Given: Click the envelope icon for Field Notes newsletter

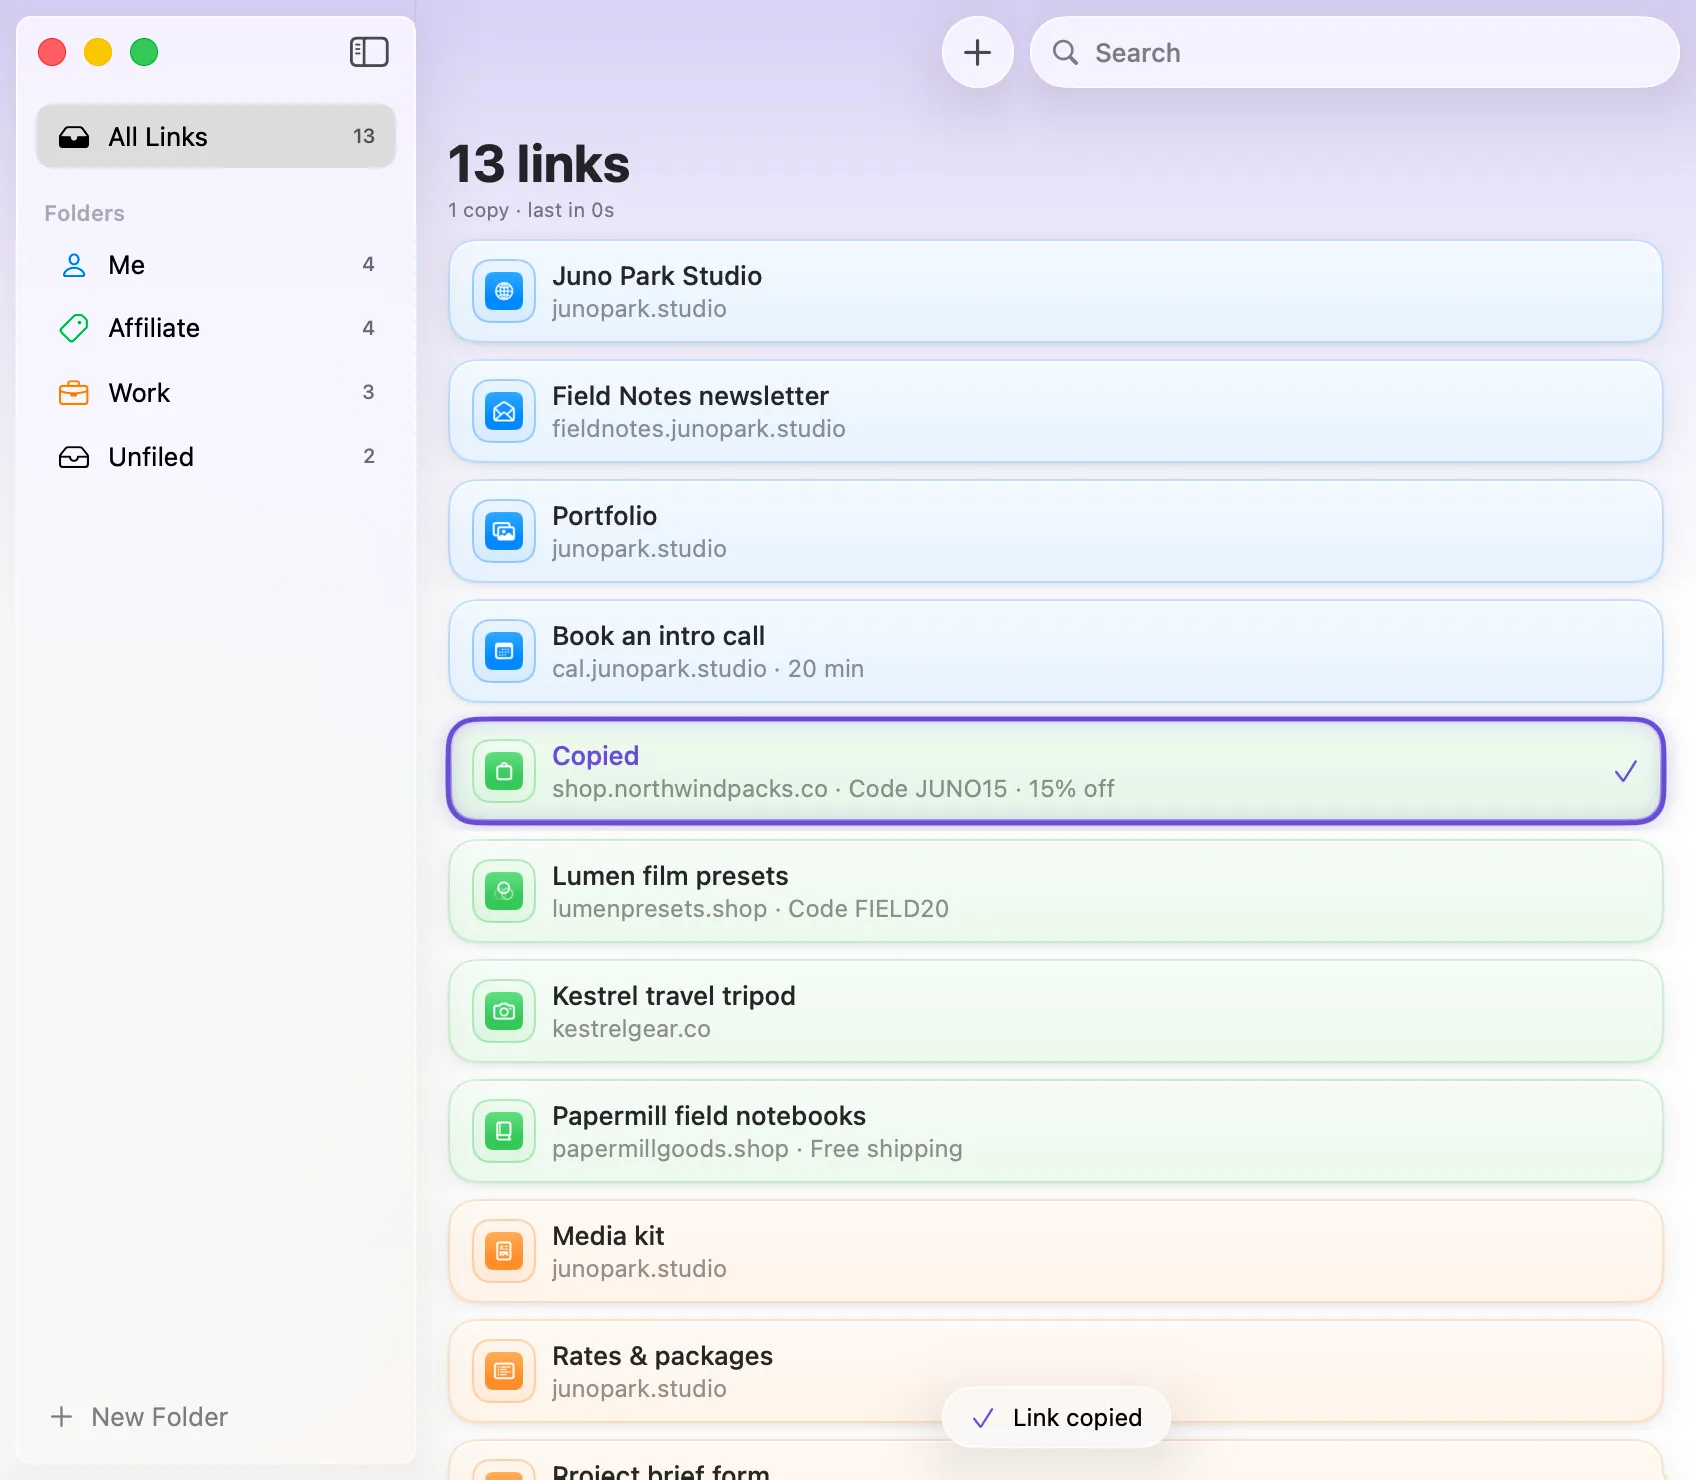Looking at the screenshot, I should tap(504, 411).
